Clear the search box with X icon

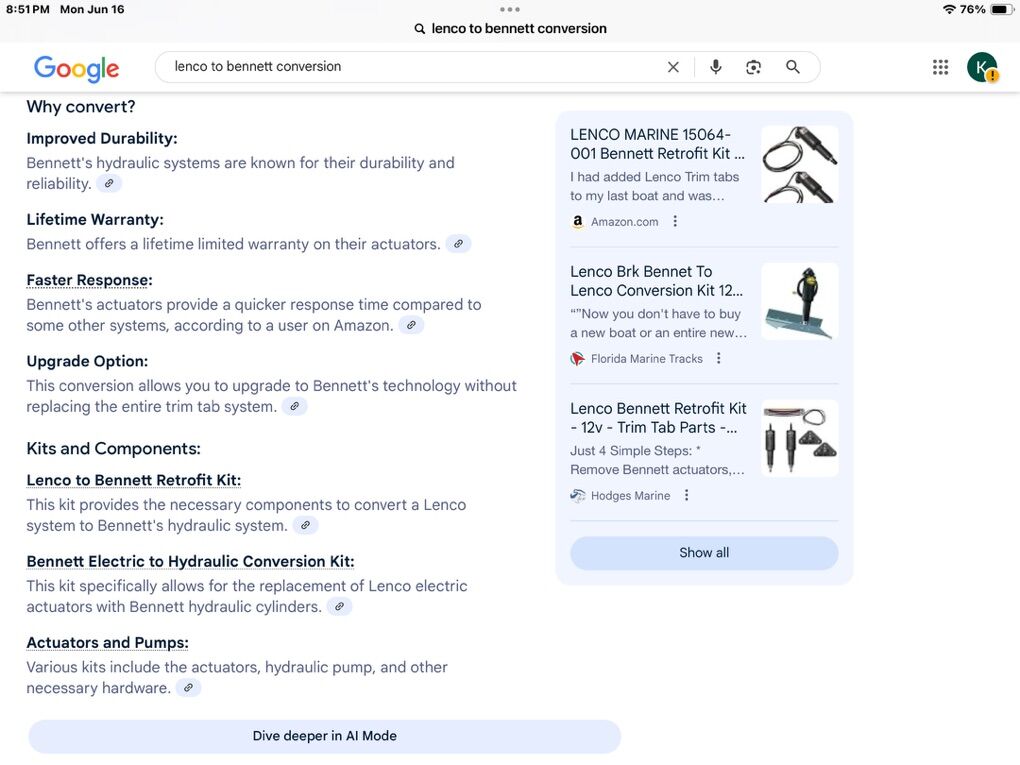673,67
